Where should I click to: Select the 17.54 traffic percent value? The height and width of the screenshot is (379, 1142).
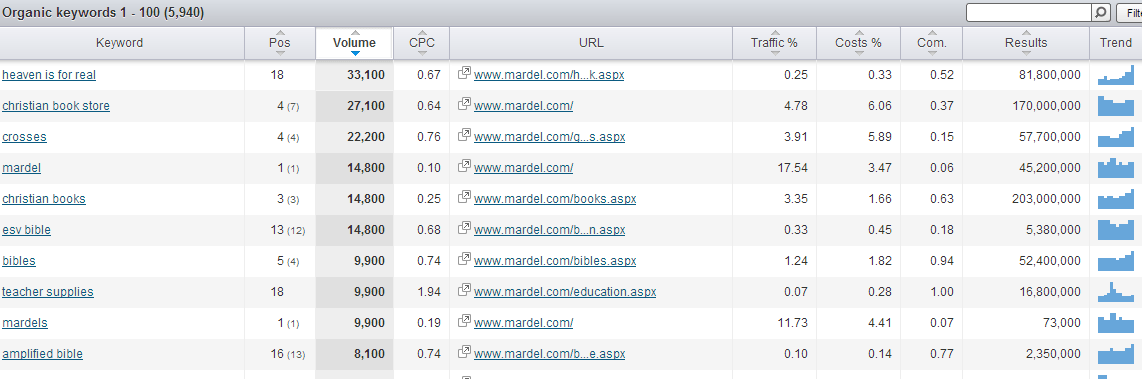tap(792, 168)
